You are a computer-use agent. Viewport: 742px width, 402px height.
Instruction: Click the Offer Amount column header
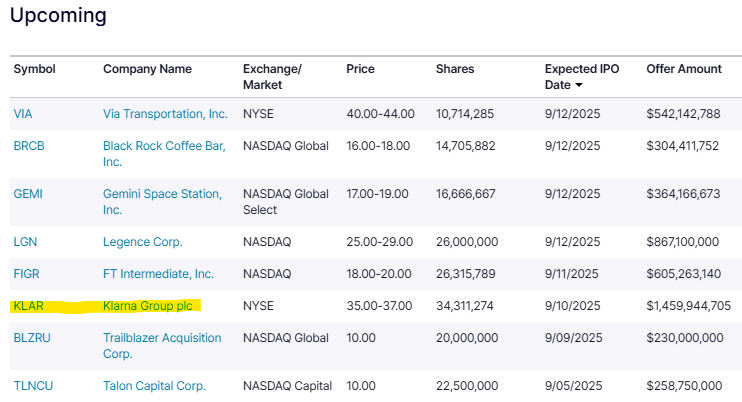coord(684,69)
